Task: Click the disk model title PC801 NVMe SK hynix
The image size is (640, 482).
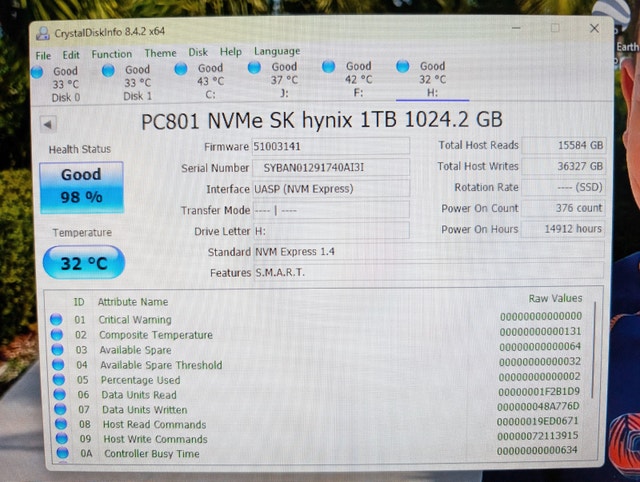Action: 247,121
